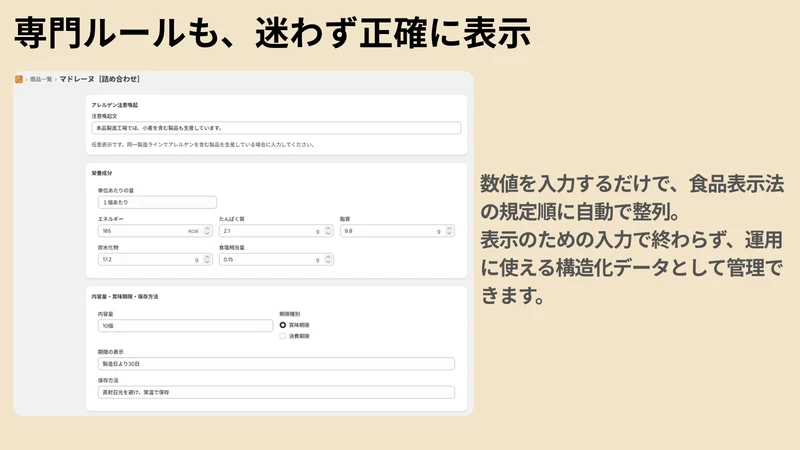The height and width of the screenshot is (450, 800).
Task: Click the エネルギー field stepper arrows
Action: point(207,231)
